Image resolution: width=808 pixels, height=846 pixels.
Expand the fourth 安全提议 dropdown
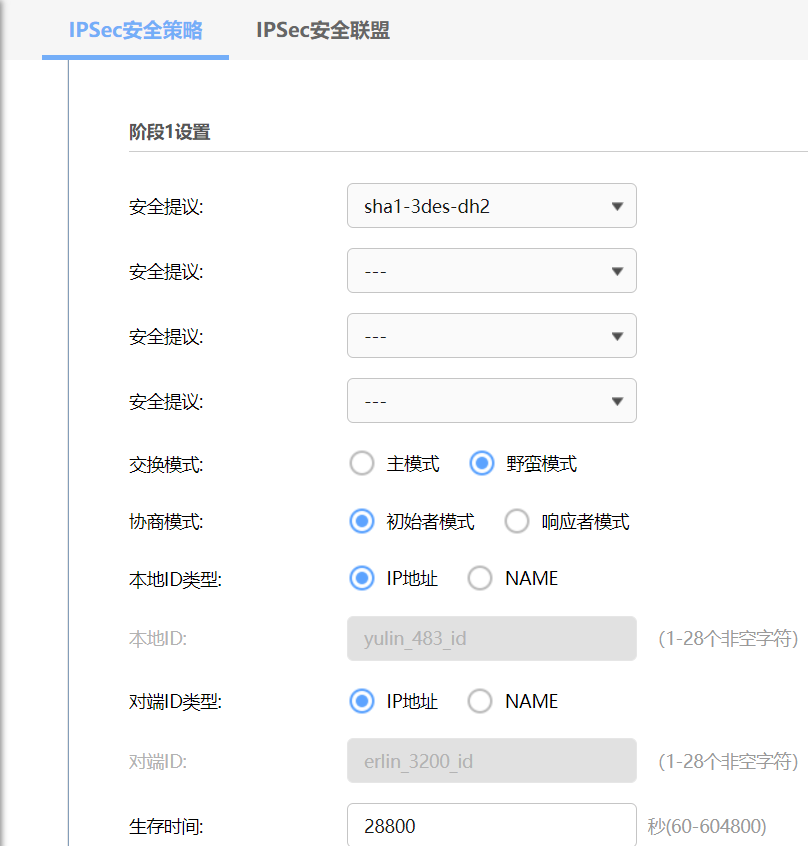[x=491, y=401]
